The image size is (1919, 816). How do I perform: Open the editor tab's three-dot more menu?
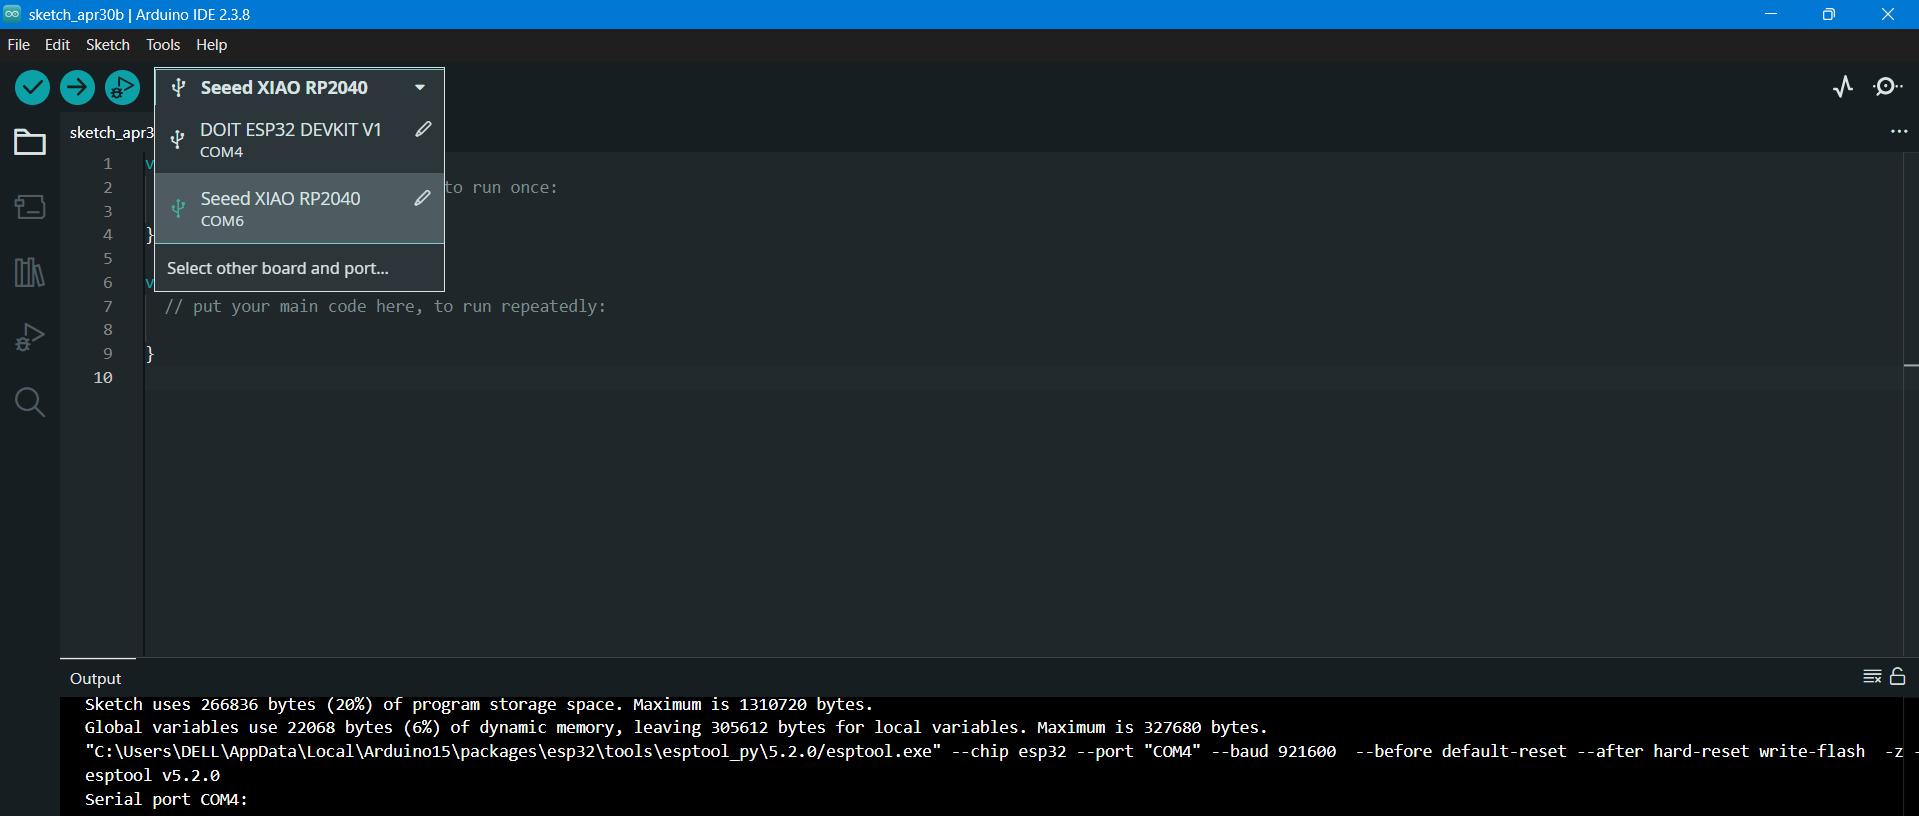(1898, 132)
